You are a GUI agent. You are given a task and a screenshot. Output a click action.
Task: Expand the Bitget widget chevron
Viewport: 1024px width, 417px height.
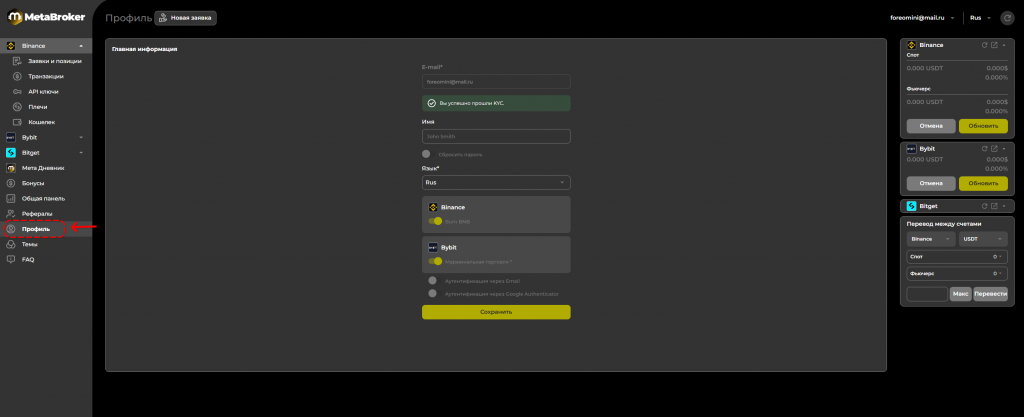[1004, 206]
